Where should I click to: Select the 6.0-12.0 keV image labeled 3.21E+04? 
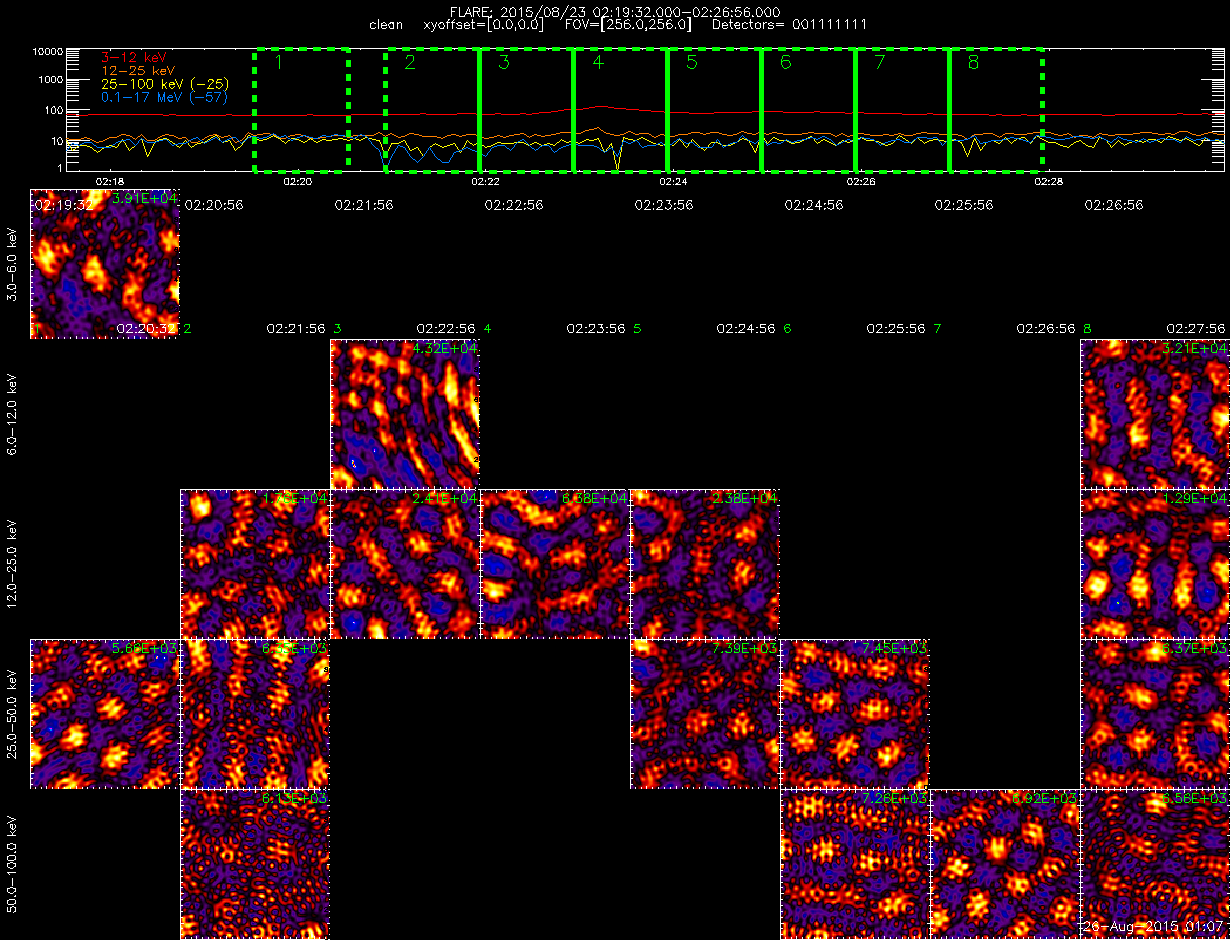pos(1155,414)
